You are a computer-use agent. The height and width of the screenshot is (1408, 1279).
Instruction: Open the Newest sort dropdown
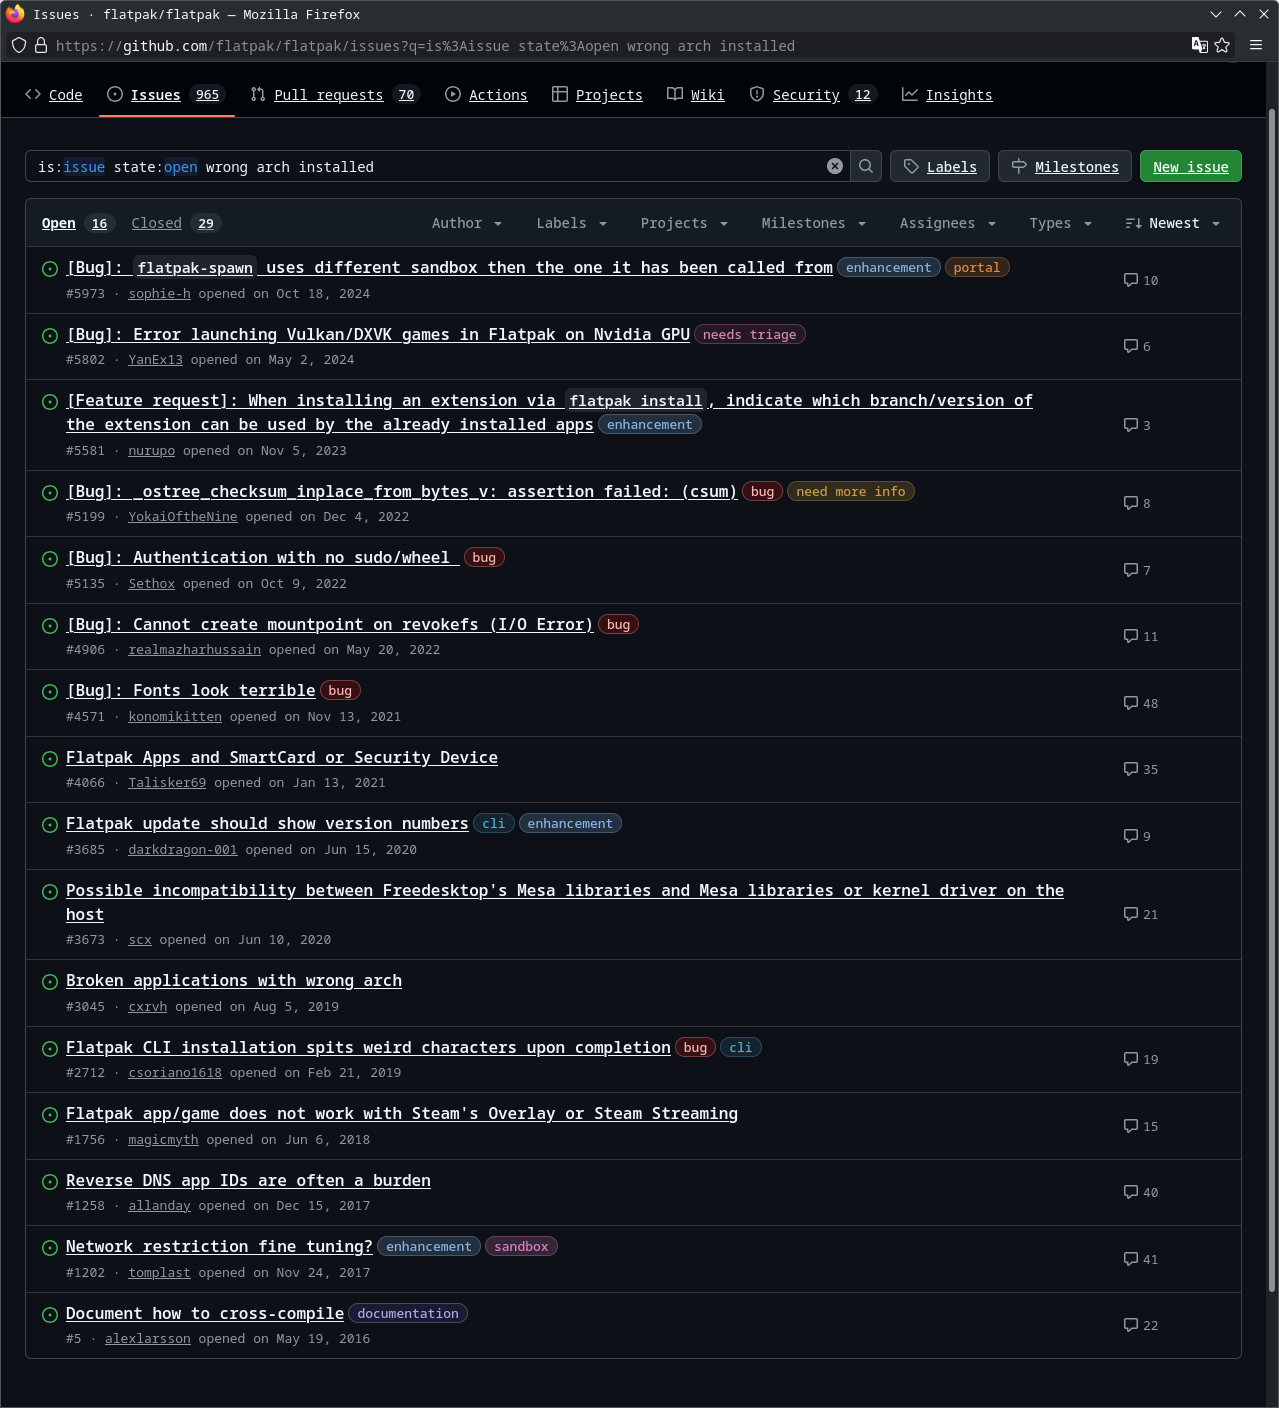tap(1172, 223)
